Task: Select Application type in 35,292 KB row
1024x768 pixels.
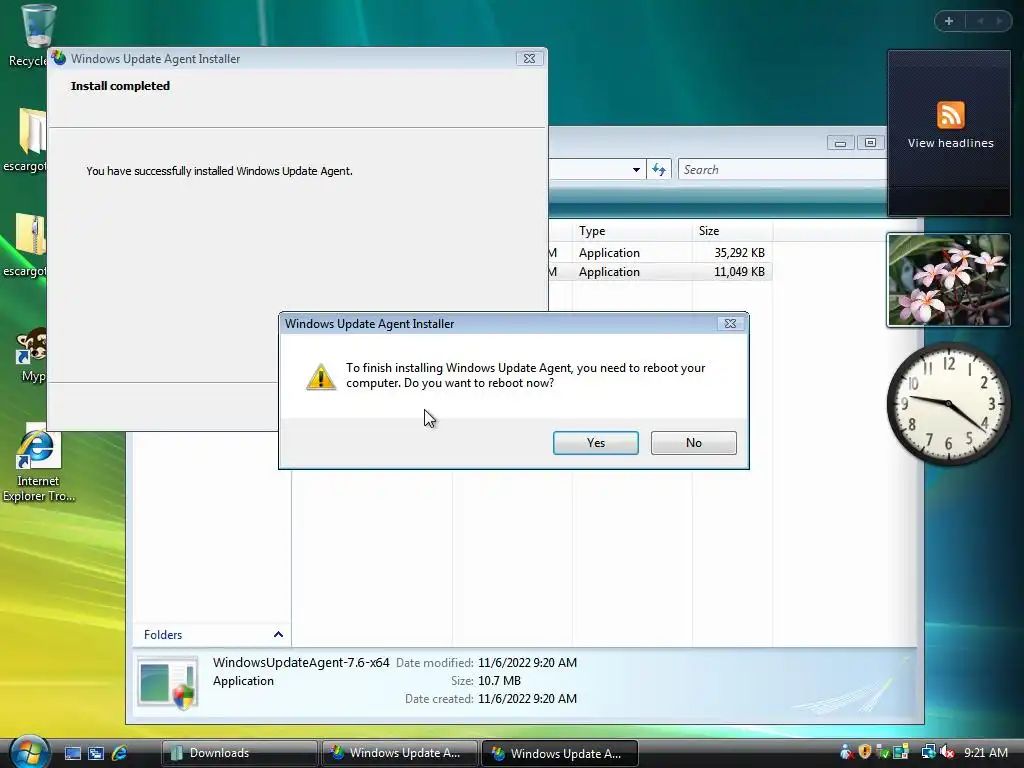Action: (x=609, y=253)
